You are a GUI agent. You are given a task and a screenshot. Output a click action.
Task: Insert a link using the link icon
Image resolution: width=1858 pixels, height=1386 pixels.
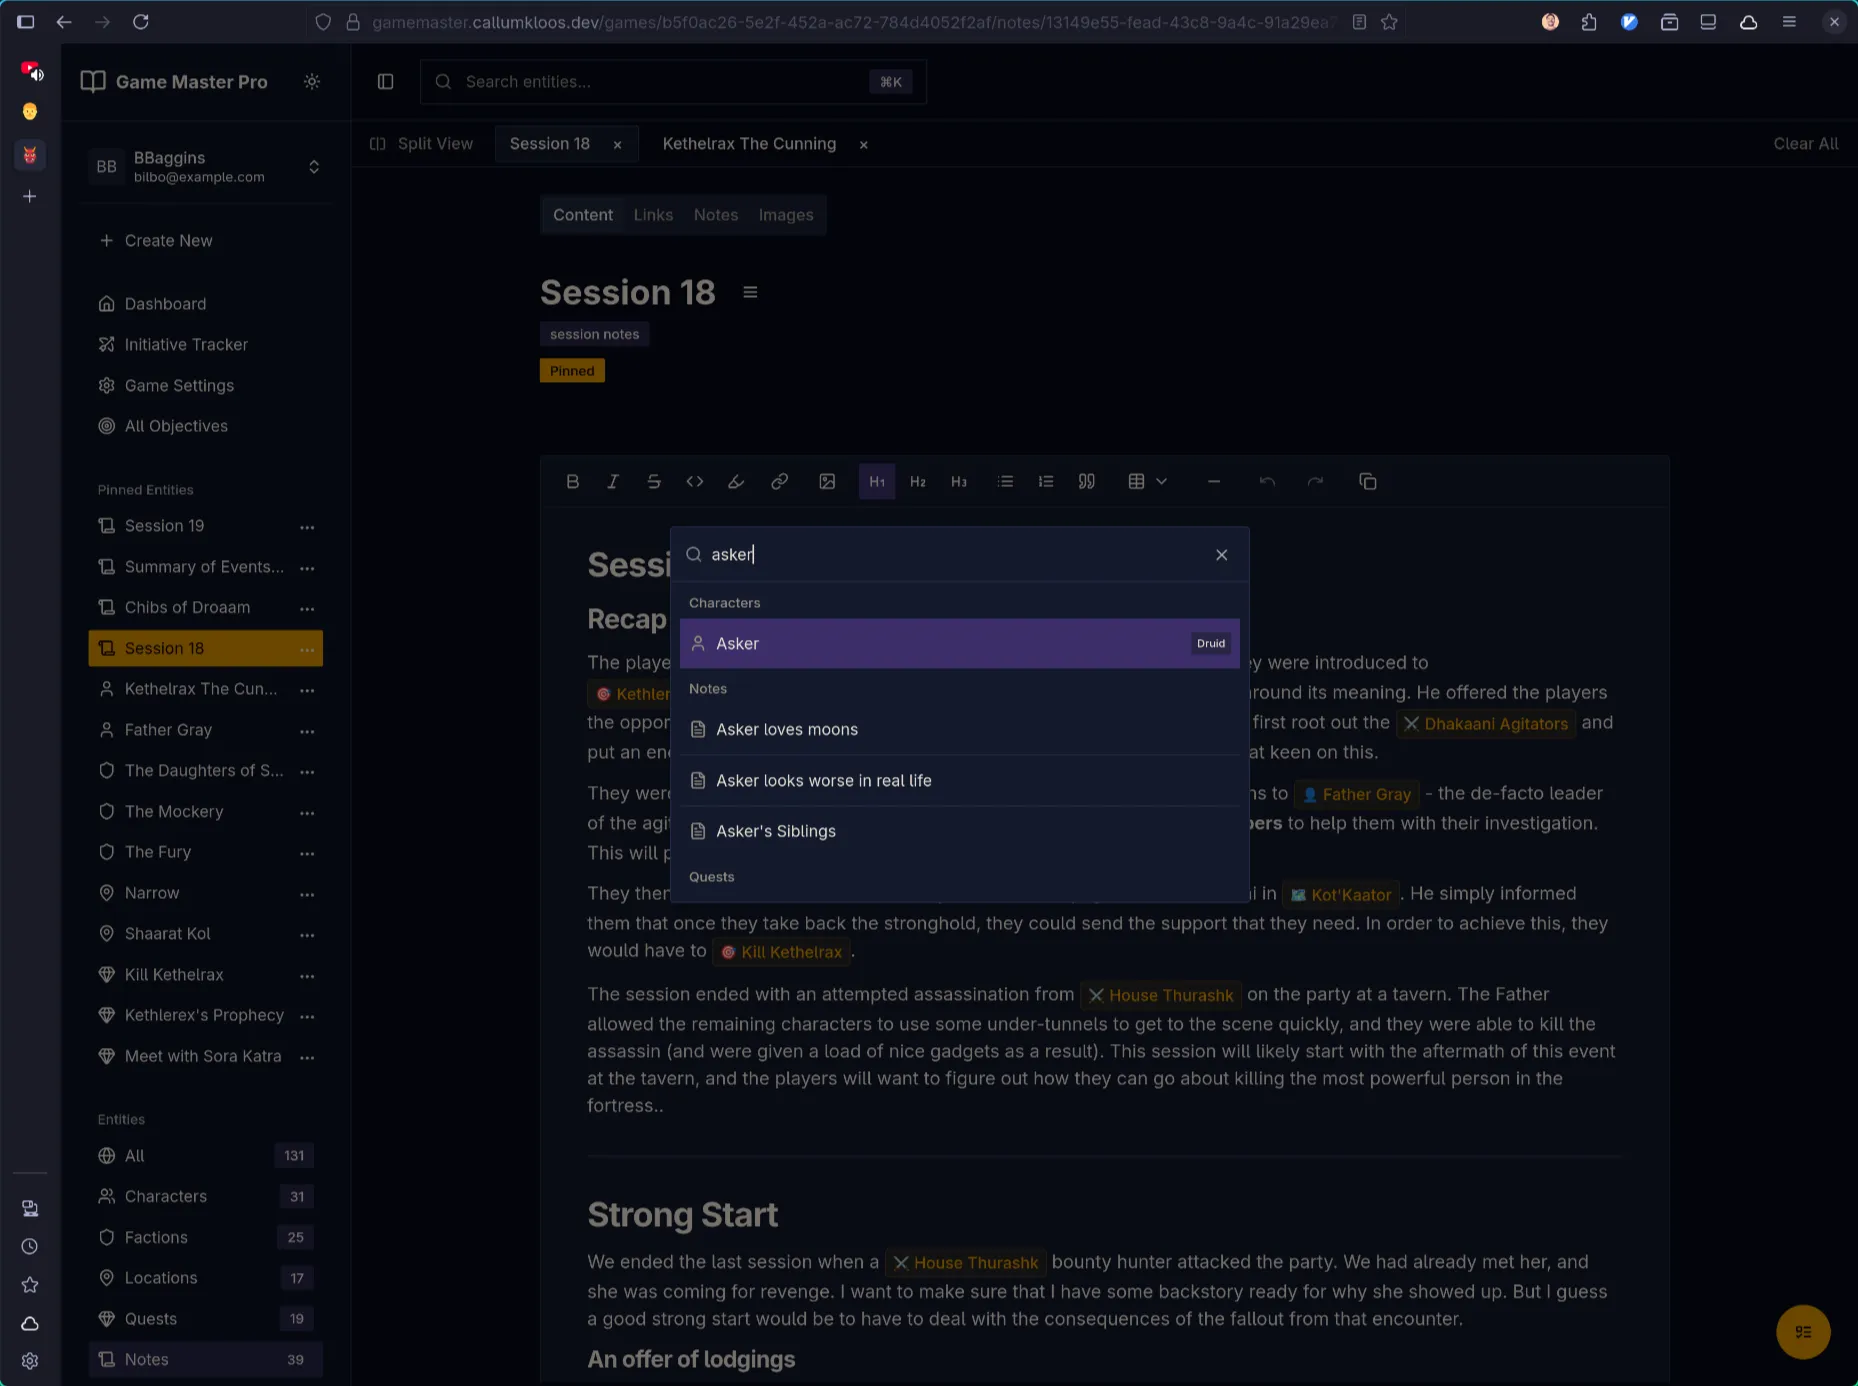click(779, 482)
